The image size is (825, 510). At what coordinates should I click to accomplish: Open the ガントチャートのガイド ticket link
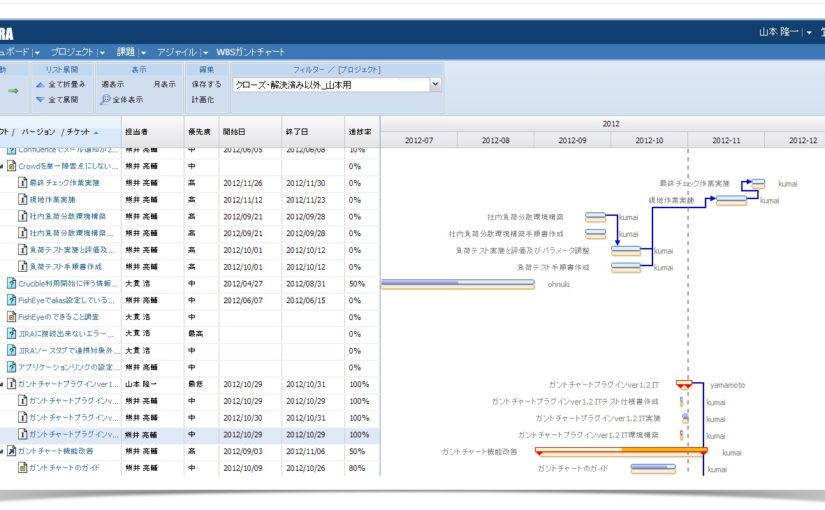[64, 467]
